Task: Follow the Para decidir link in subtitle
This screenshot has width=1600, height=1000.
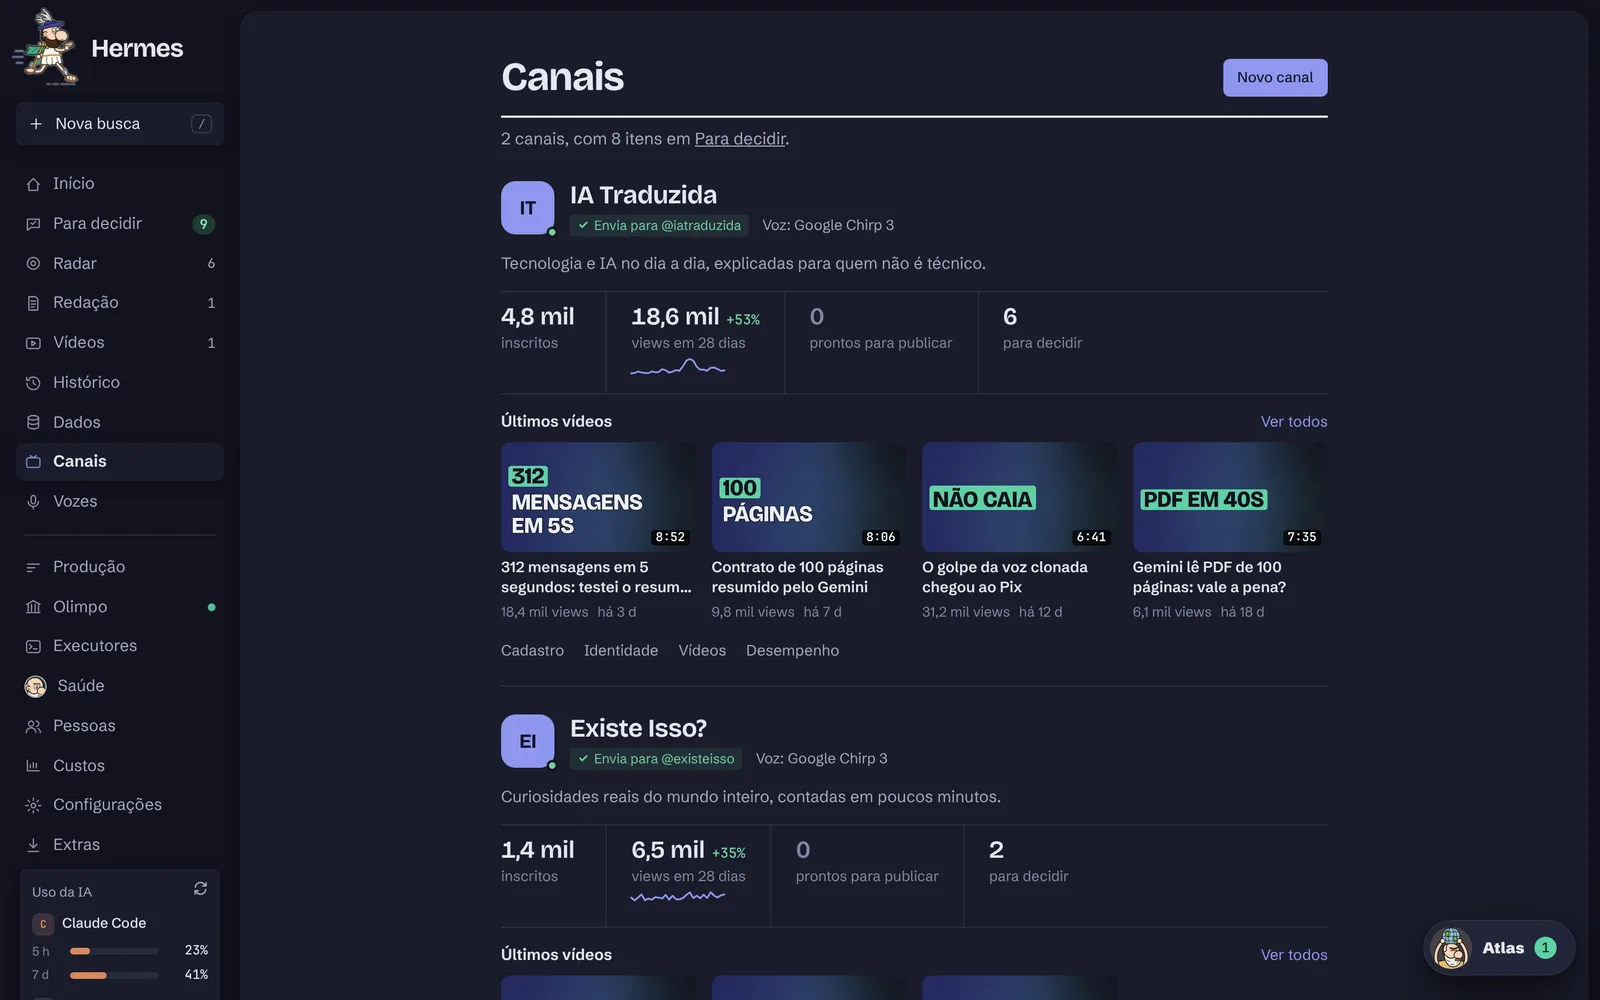Action: pos(740,139)
